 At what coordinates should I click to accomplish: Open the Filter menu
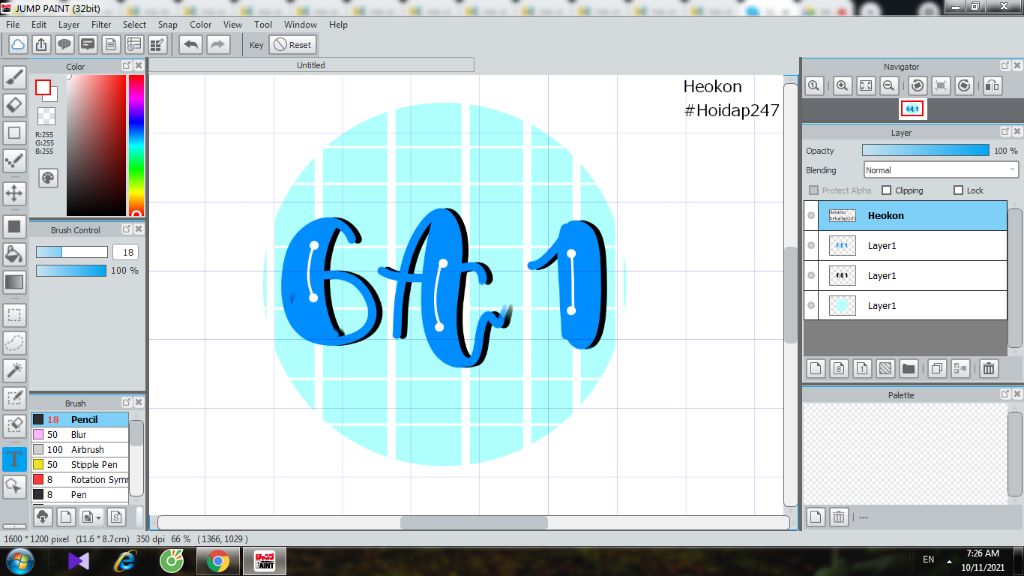tap(101, 24)
